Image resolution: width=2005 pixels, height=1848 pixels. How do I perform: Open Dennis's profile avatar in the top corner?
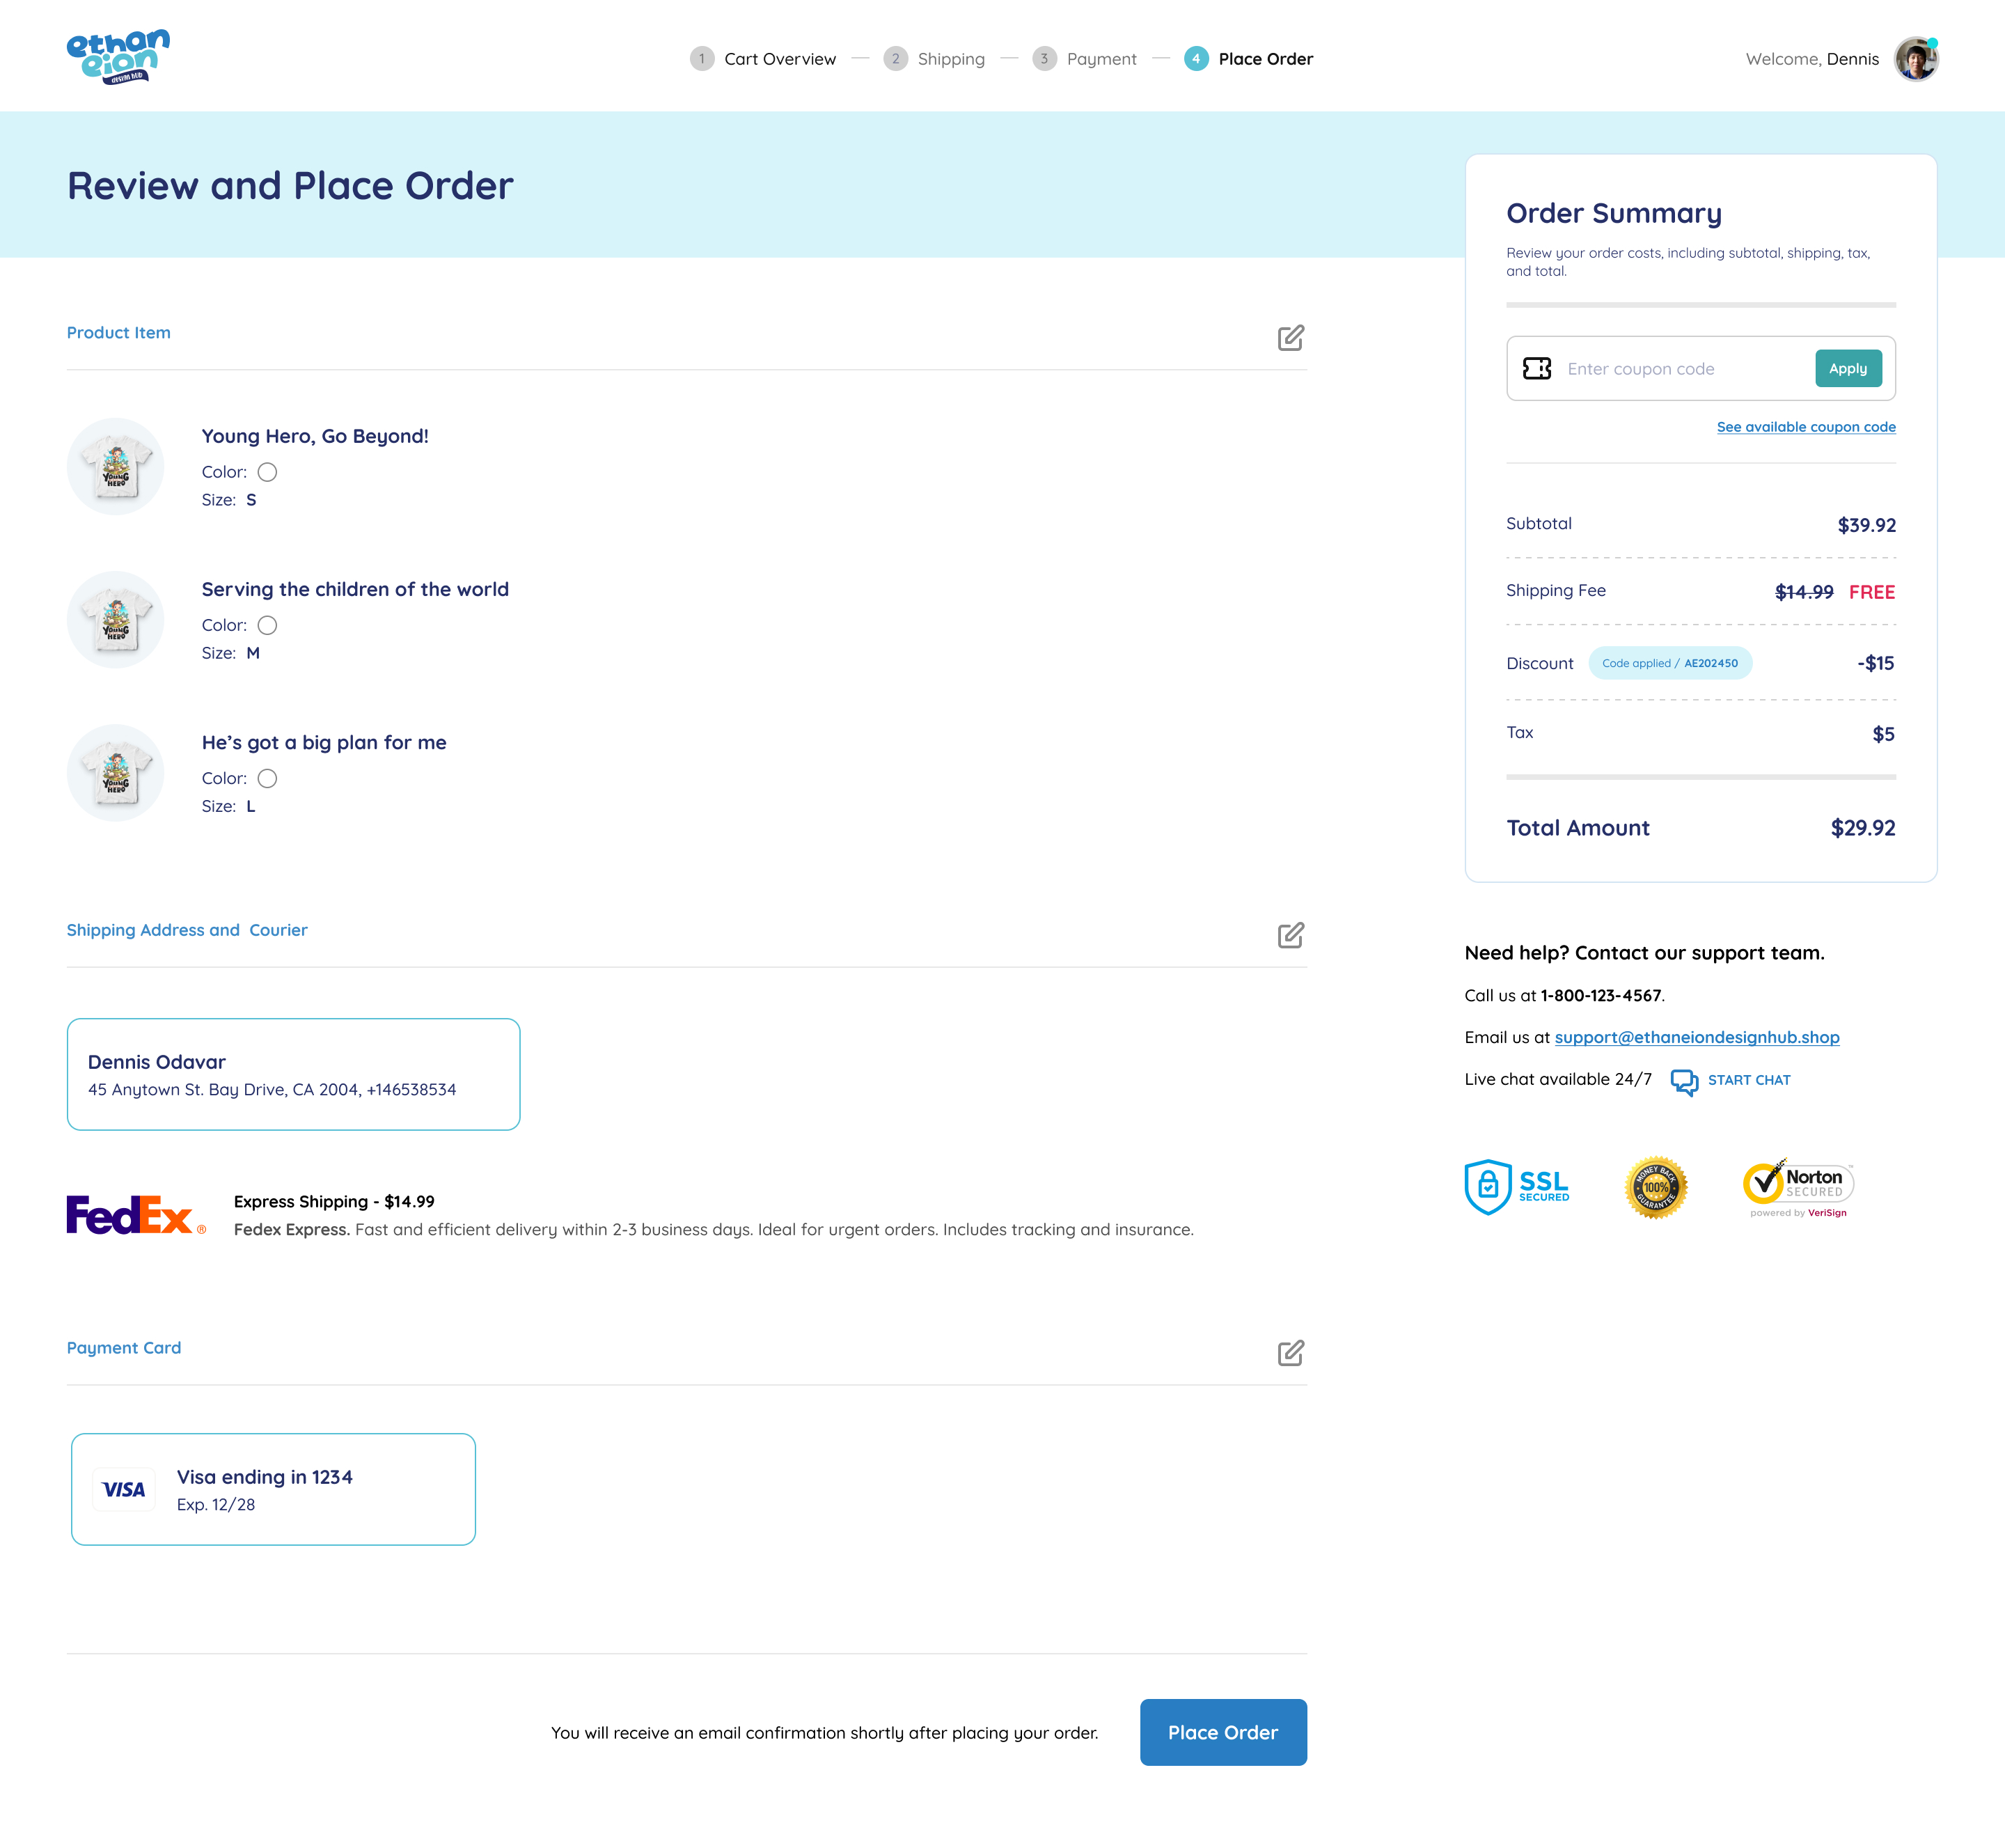(1916, 58)
